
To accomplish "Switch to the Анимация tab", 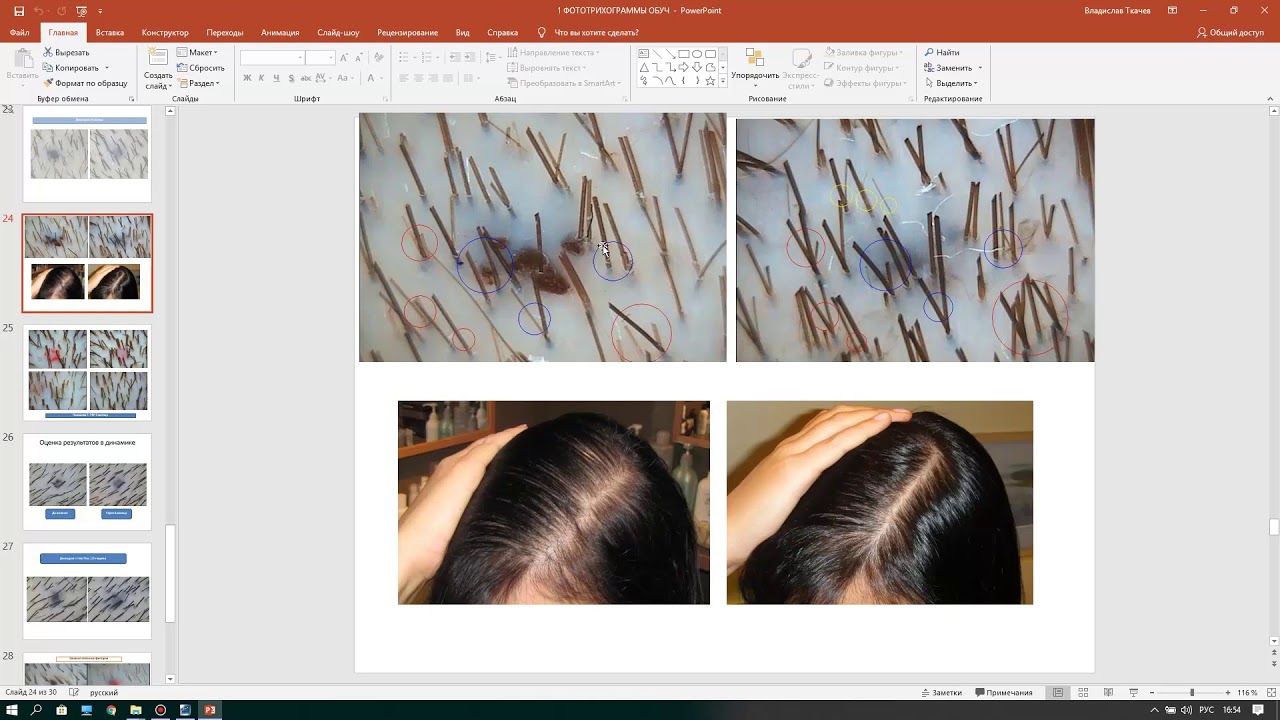I will pos(280,32).
